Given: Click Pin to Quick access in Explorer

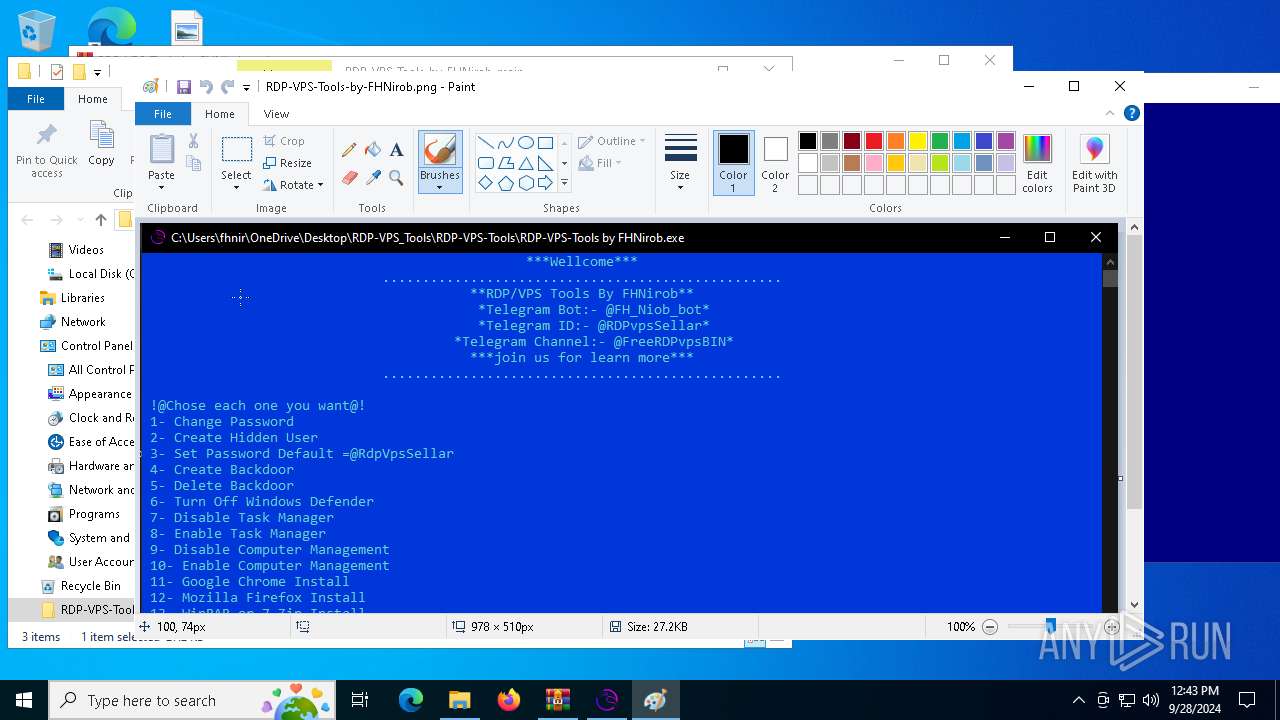Looking at the screenshot, I should coord(46,151).
